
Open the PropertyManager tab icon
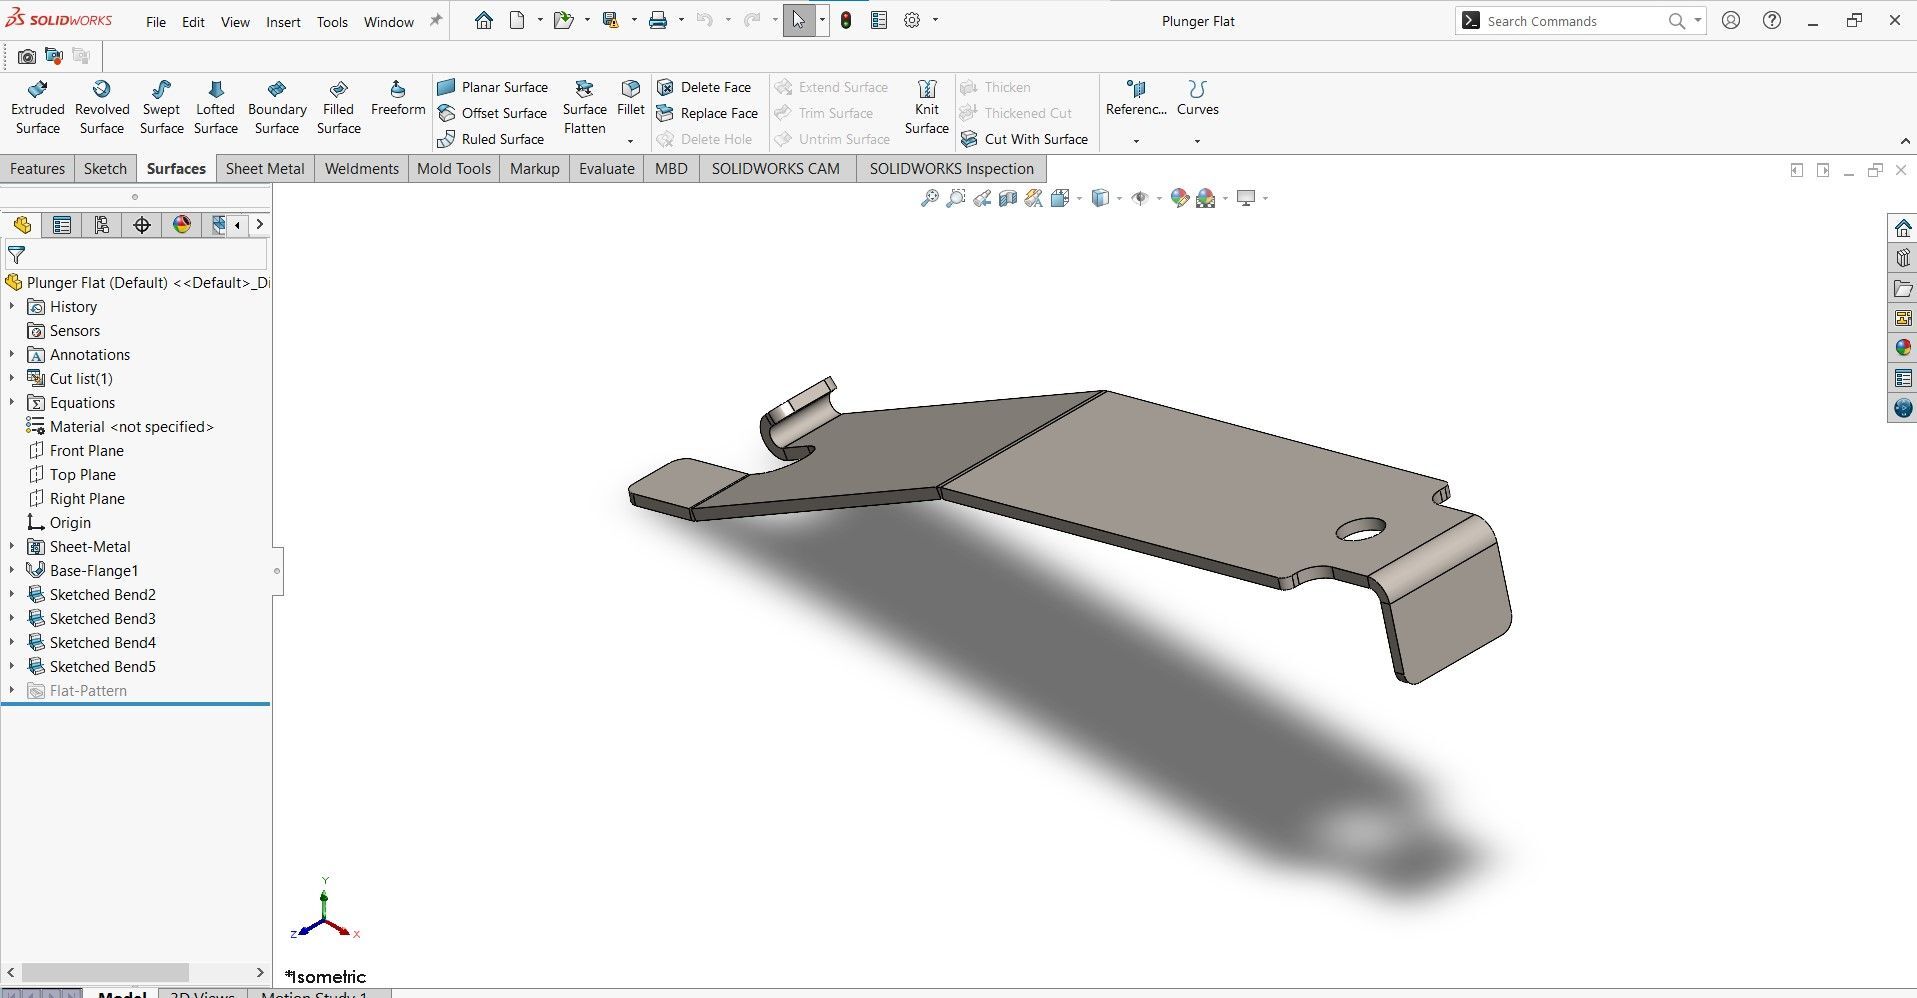(62, 225)
